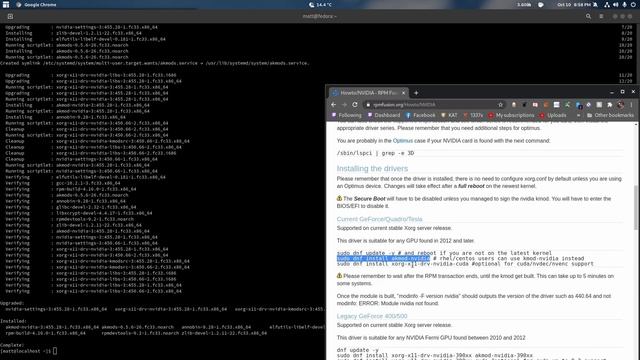The width and height of the screenshot is (640, 360).
Task: Open the Following bookmark
Action: pyautogui.click(x=346, y=115)
